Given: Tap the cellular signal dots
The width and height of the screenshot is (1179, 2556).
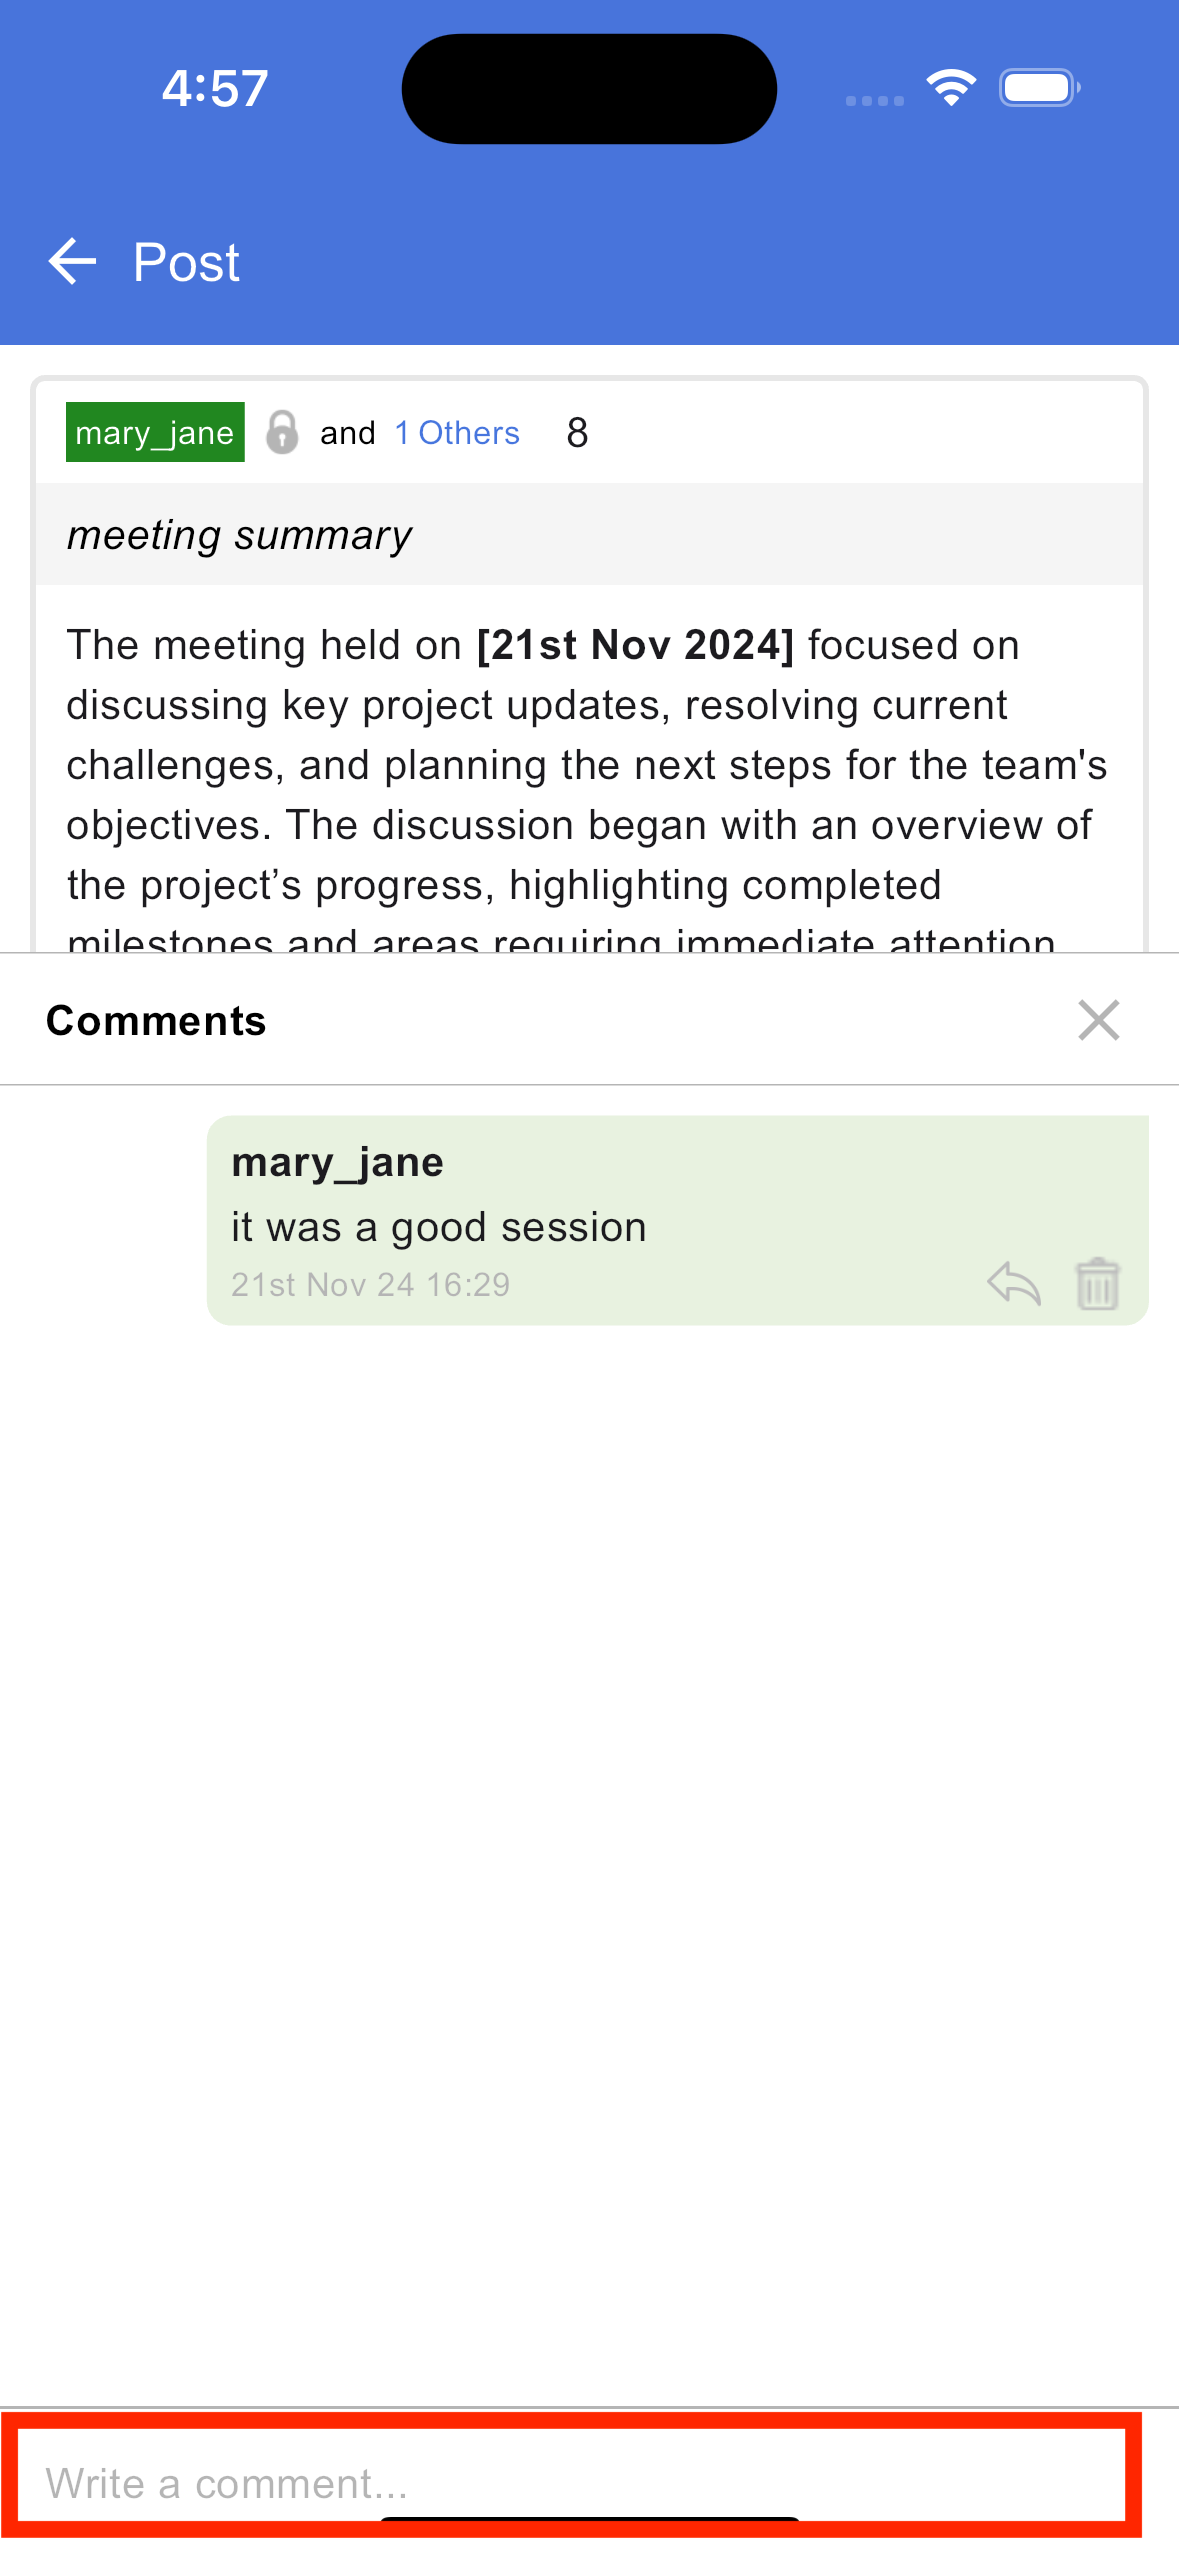Looking at the screenshot, I should [x=874, y=100].
